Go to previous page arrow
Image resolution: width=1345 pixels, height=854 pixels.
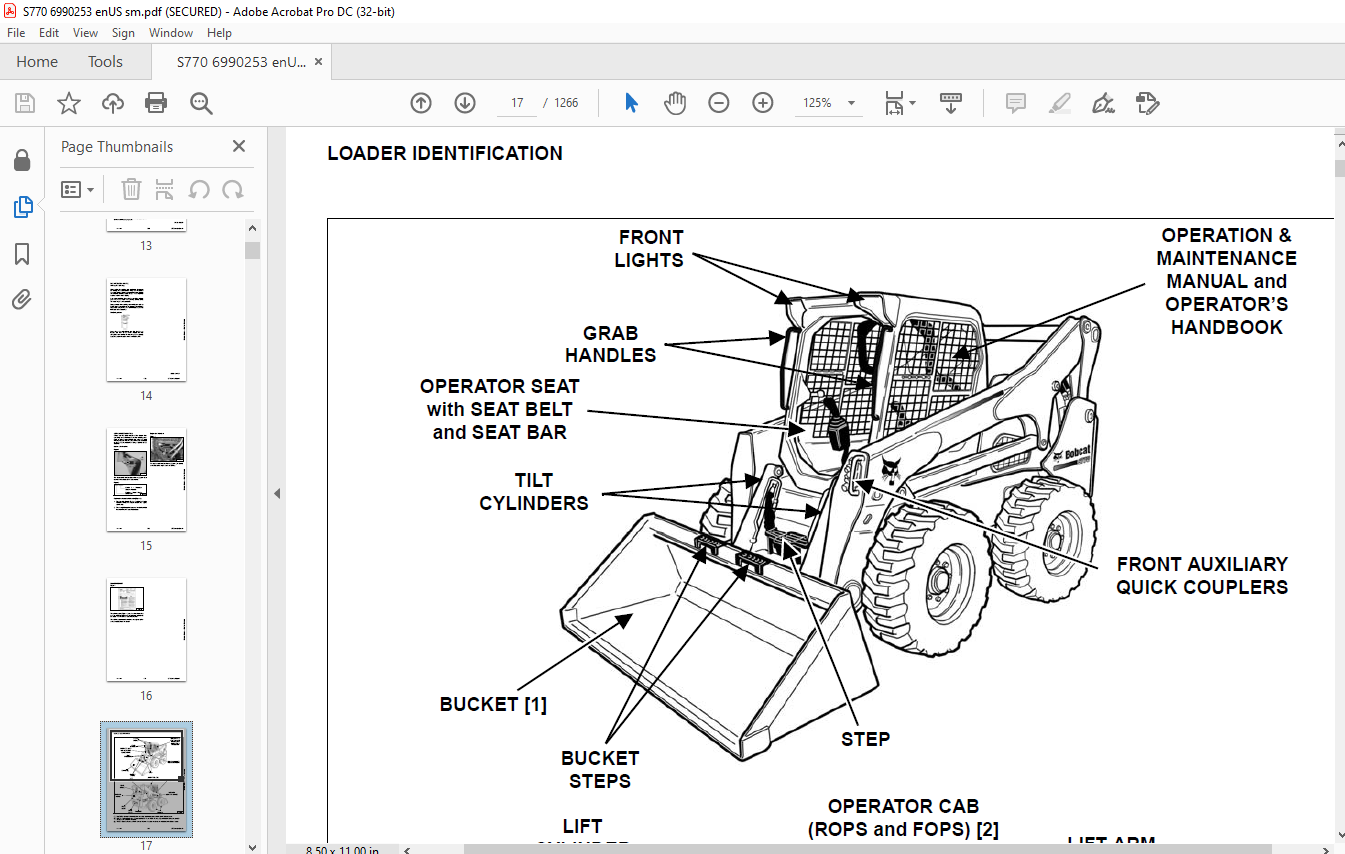[421, 103]
